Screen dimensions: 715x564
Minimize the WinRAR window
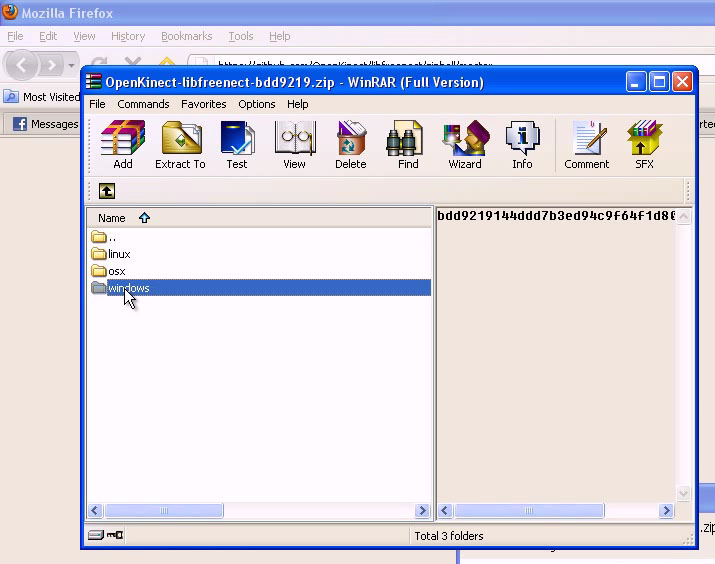636,82
